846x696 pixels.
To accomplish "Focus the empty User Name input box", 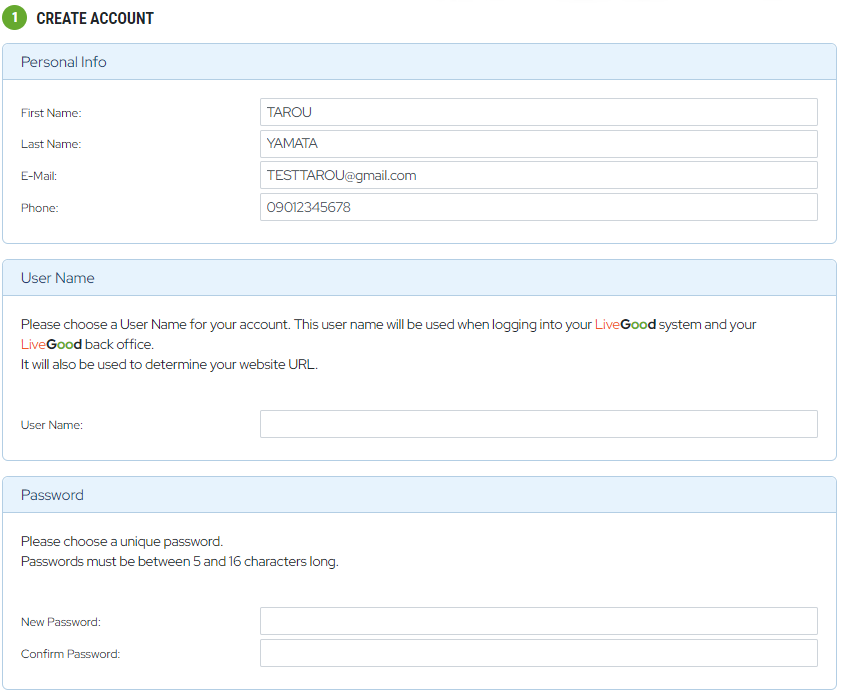I will [x=538, y=424].
